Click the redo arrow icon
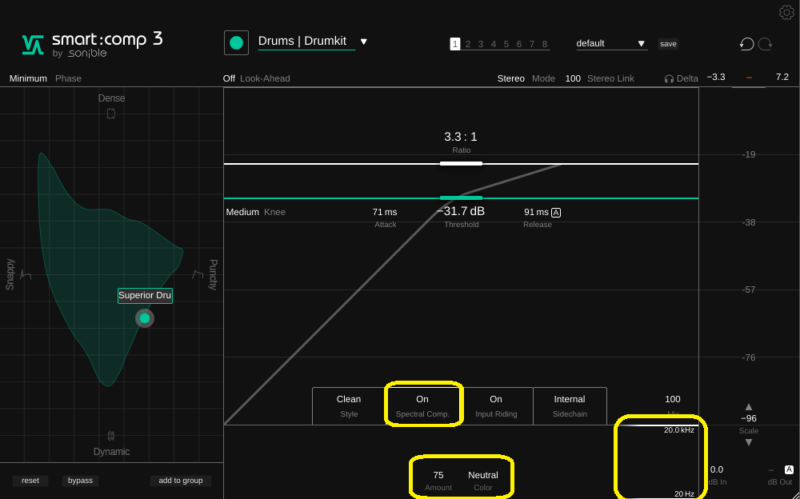The image size is (800, 499). 766,44
